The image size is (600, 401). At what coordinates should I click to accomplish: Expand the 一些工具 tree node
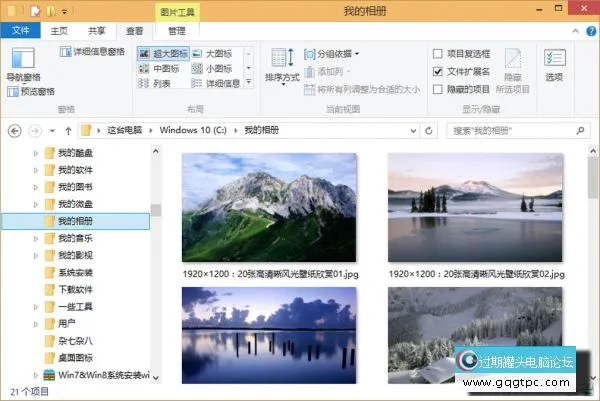coord(36,307)
